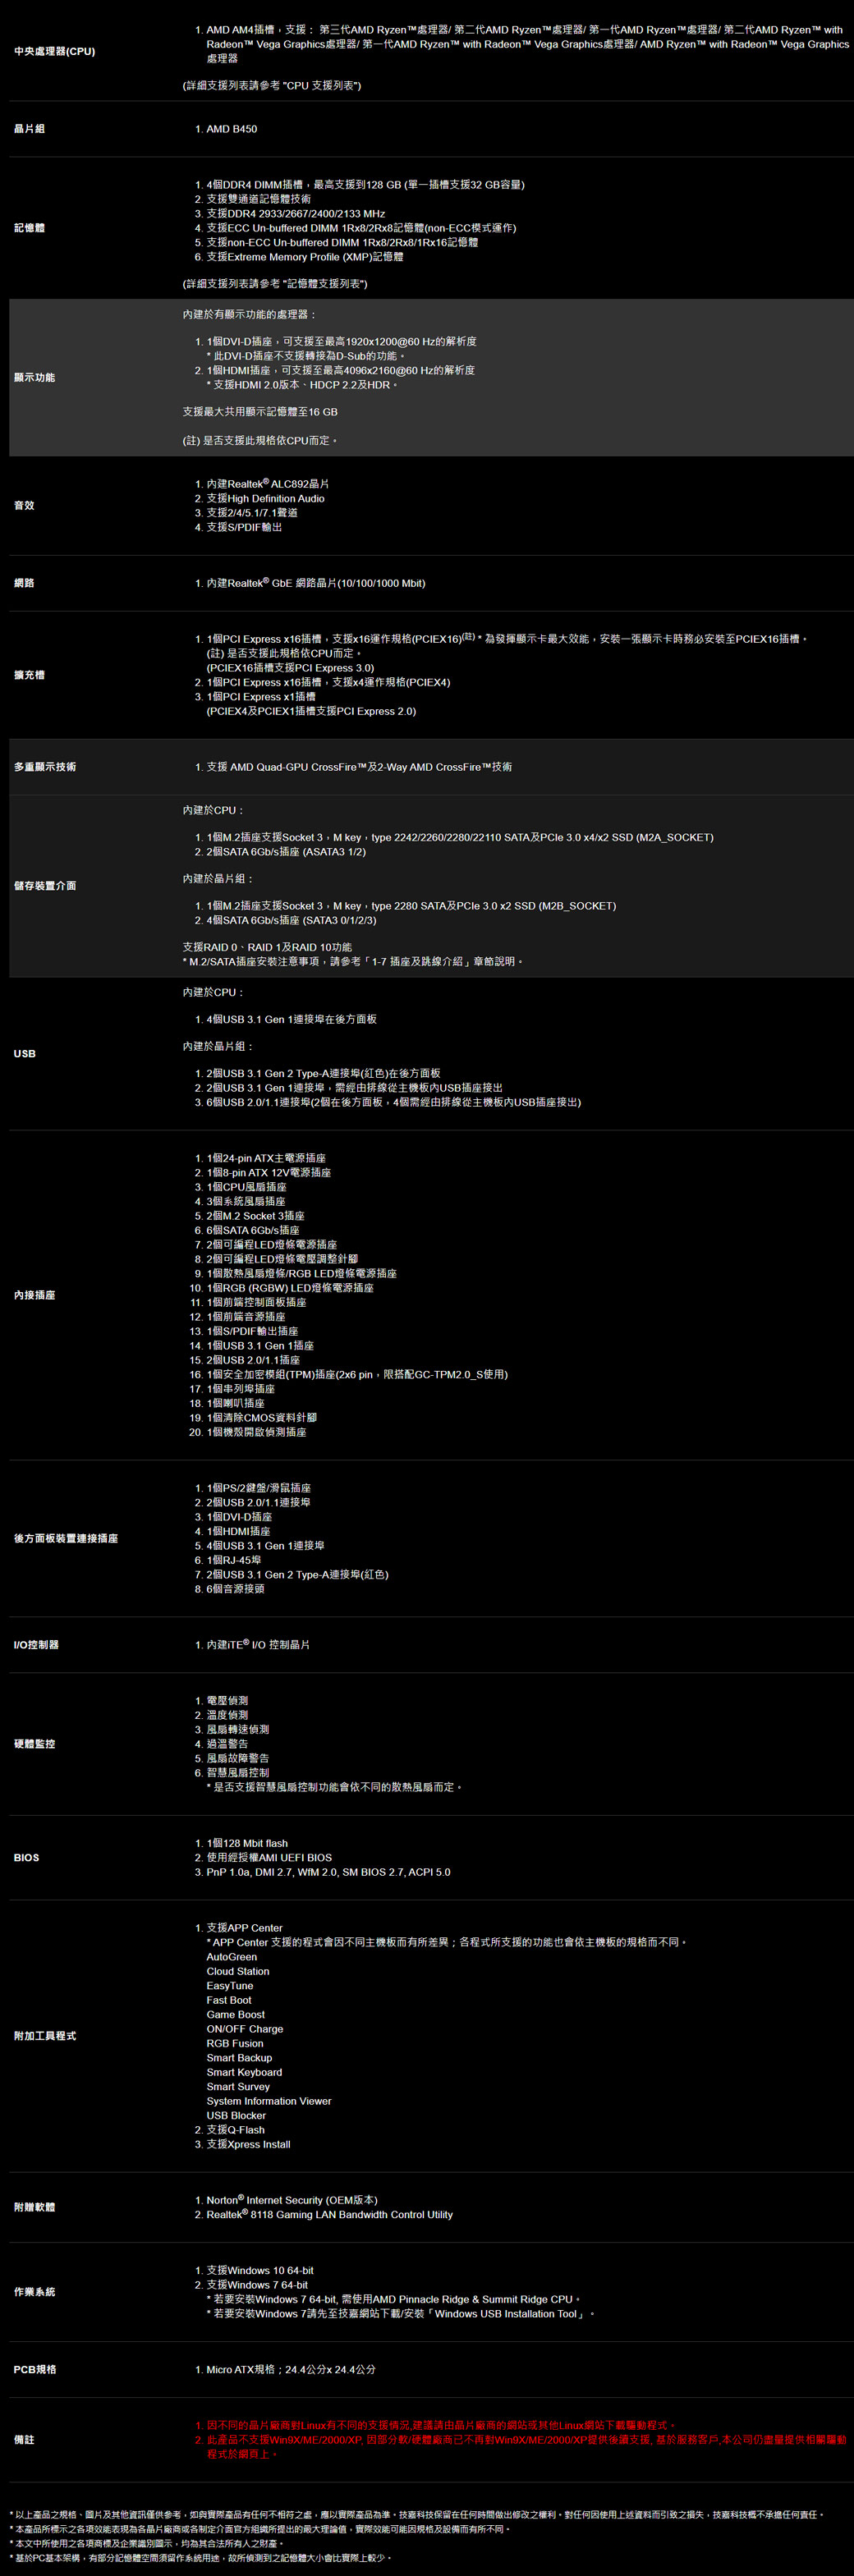Click the RGB Fusion utility entry
854x2576 pixels.
tap(235, 2044)
